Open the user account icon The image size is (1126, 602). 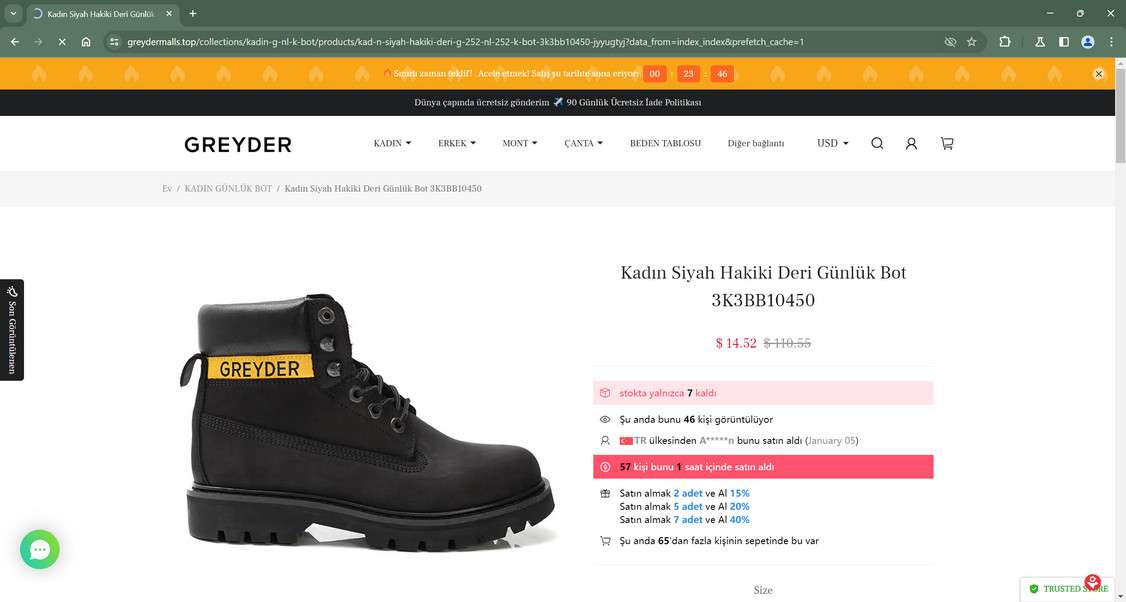(x=911, y=144)
